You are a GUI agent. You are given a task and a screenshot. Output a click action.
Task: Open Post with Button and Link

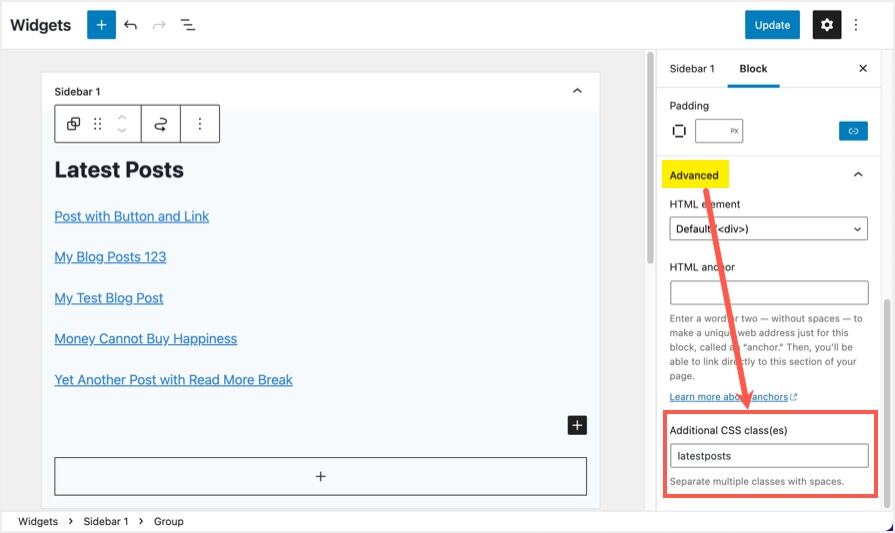pos(132,217)
